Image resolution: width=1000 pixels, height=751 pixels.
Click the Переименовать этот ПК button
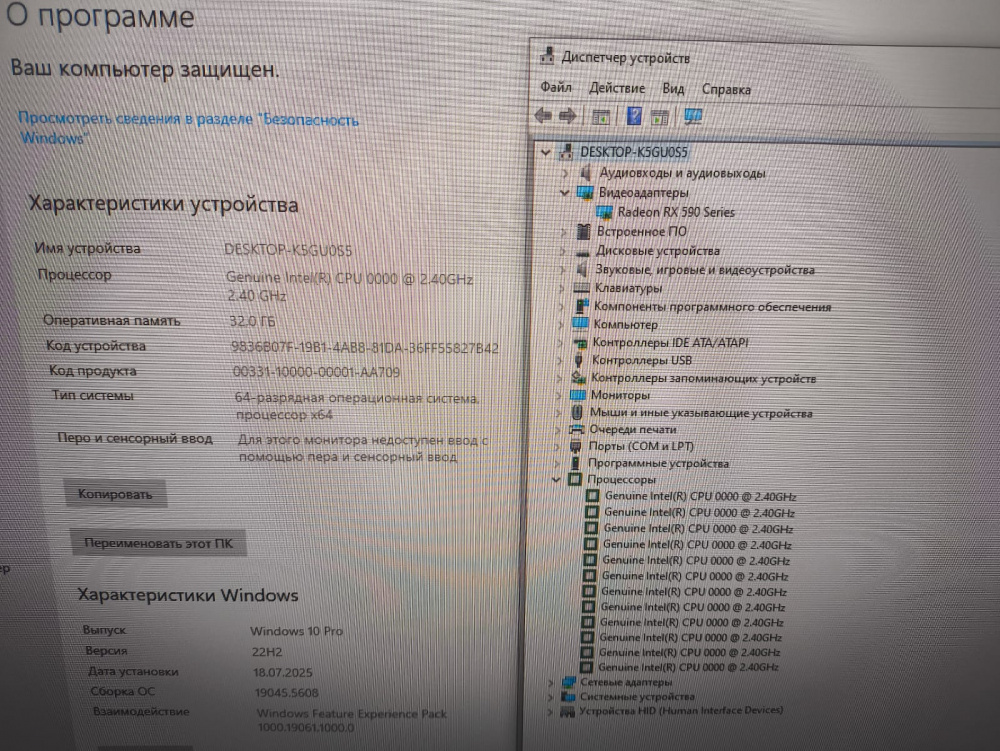[x=159, y=544]
